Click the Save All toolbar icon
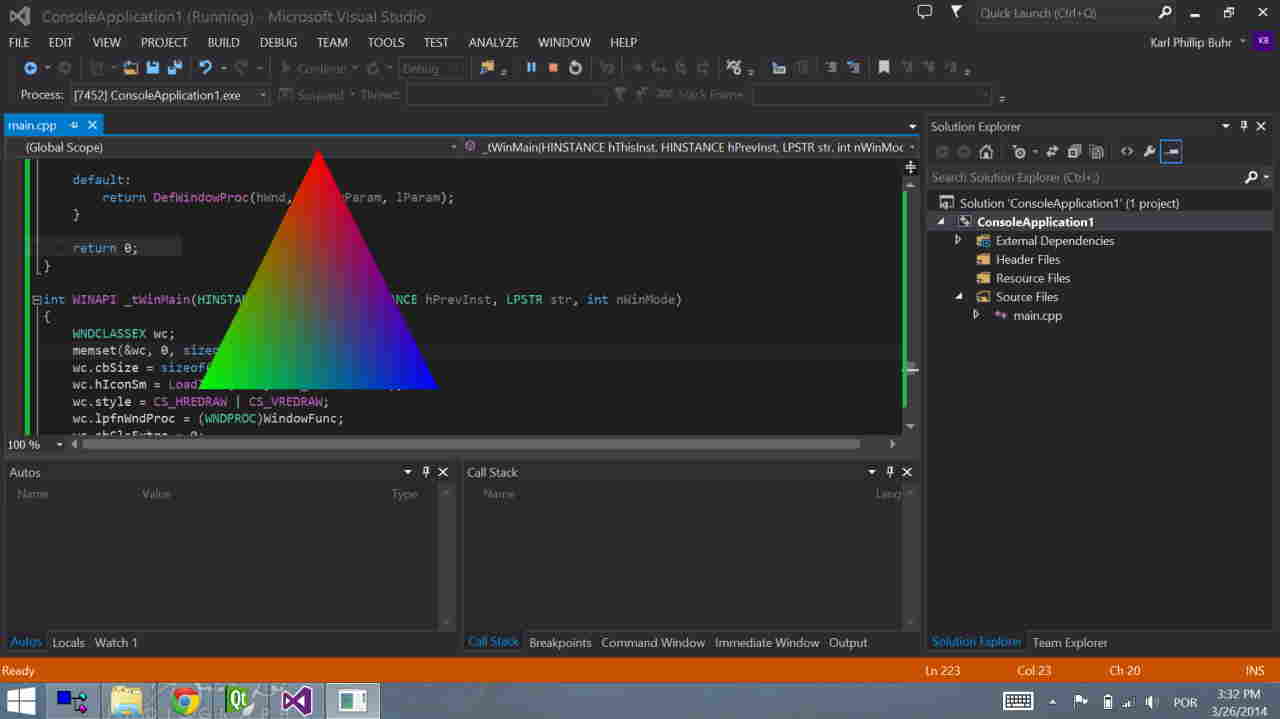Screen dimensions: 1280x719 [x=175, y=68]
